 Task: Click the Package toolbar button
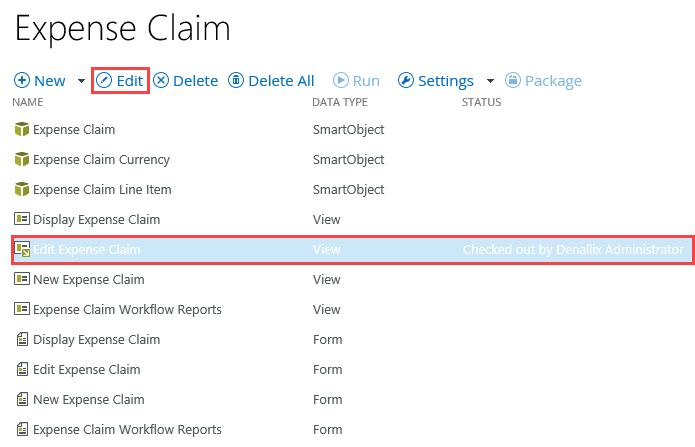click(x=543, y=81)
